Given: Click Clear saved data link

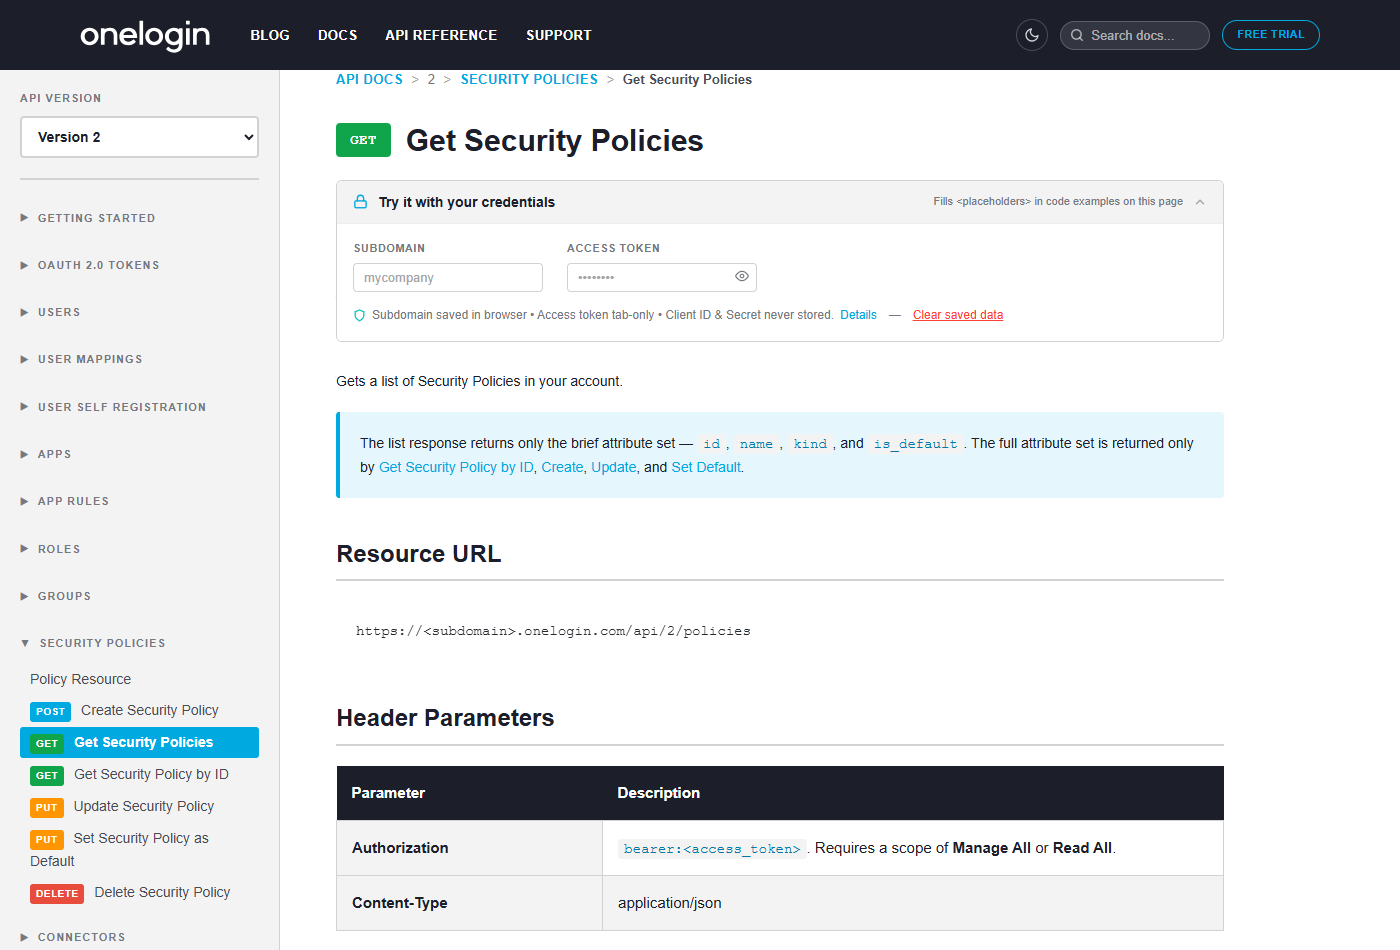Looking at the screenshot, I should pyautogui.click(x=958, y=315).
